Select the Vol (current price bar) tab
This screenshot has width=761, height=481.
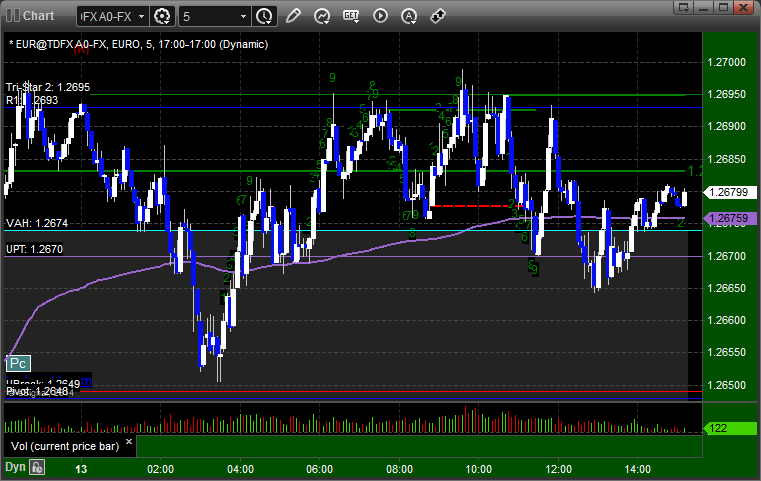65,446
